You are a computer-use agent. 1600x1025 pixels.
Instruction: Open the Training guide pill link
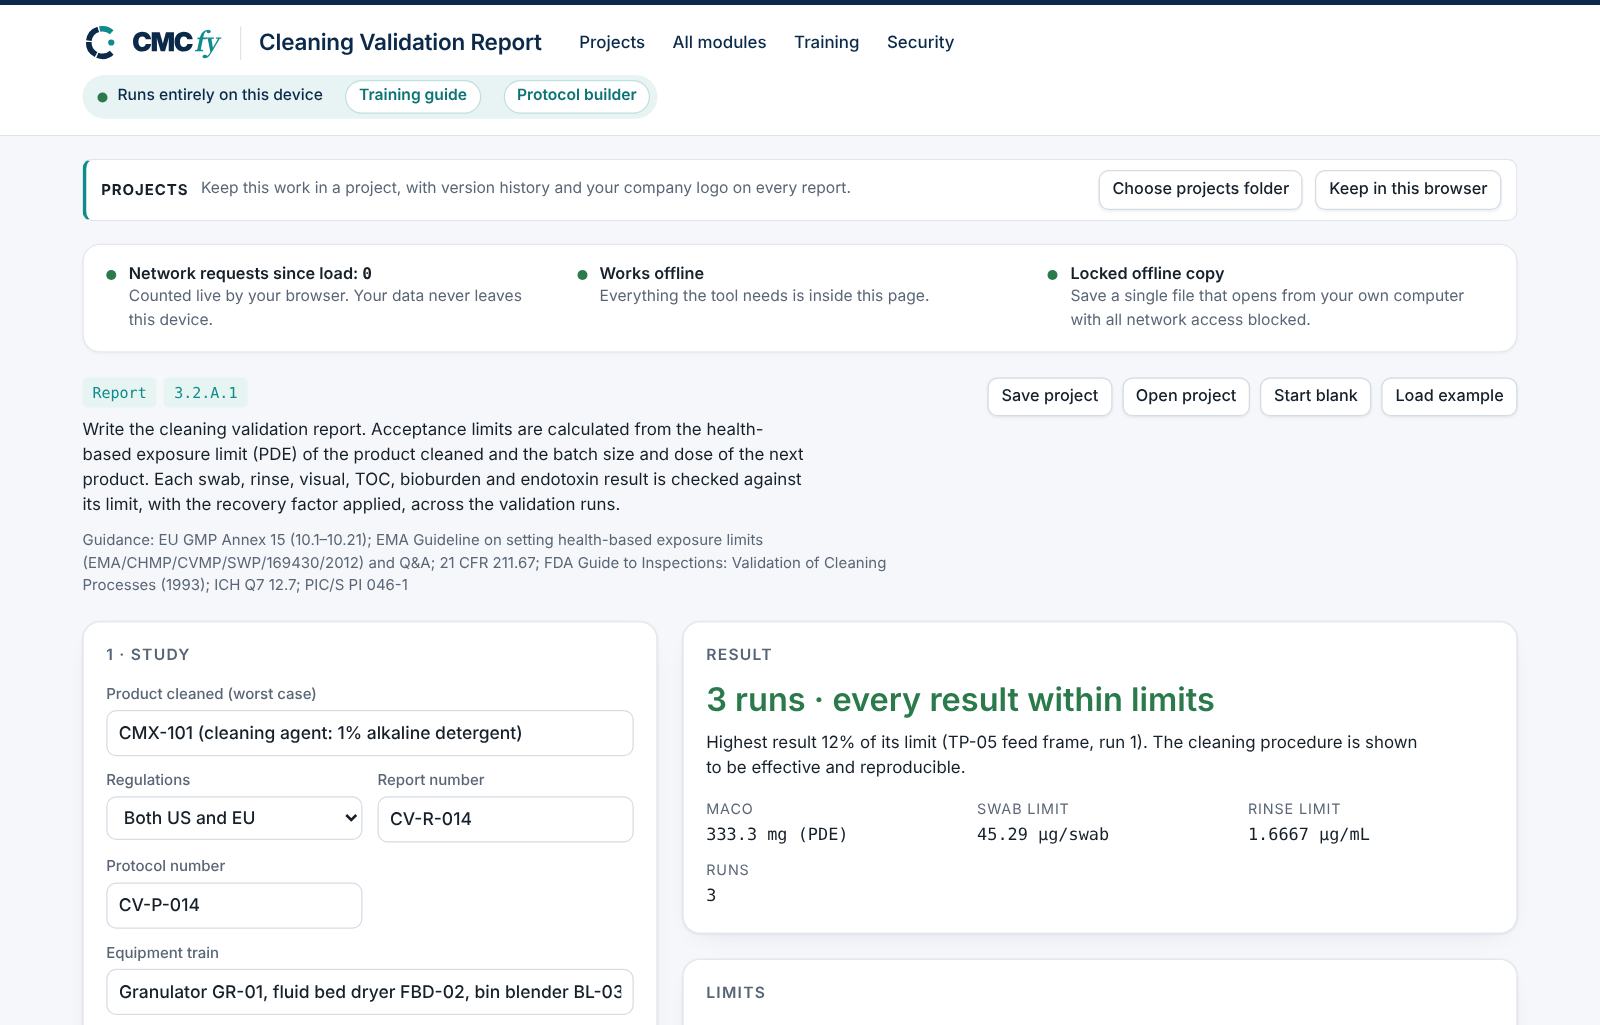click(x=413, y=96)
